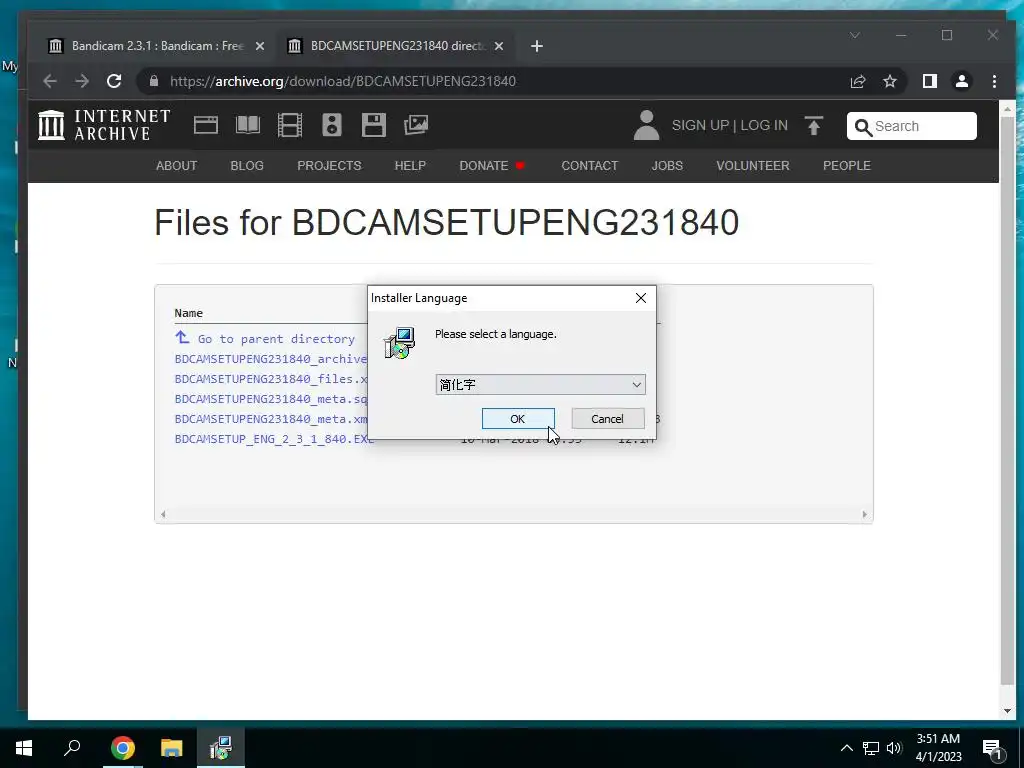The image size is (1024, 768).
Task: Open the PEOPLE menu item
Action: point(846,166)
